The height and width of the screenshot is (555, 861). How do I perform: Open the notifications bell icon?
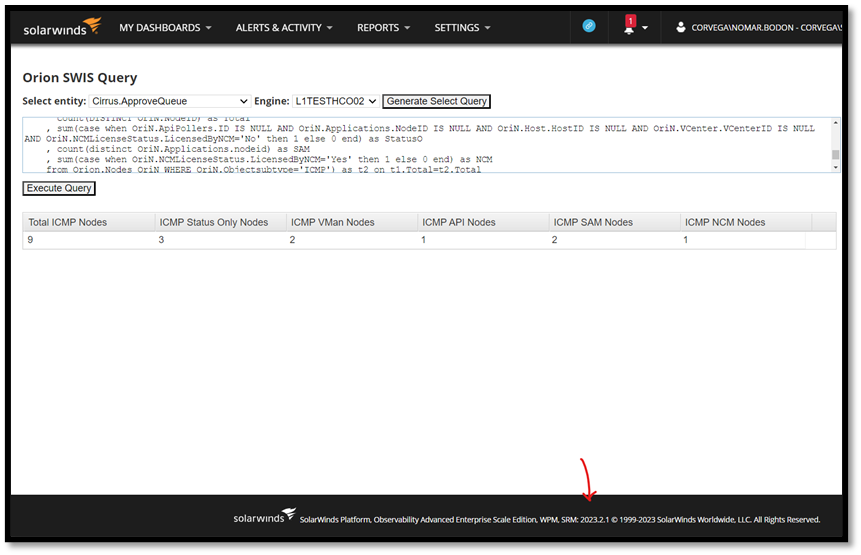629,26
